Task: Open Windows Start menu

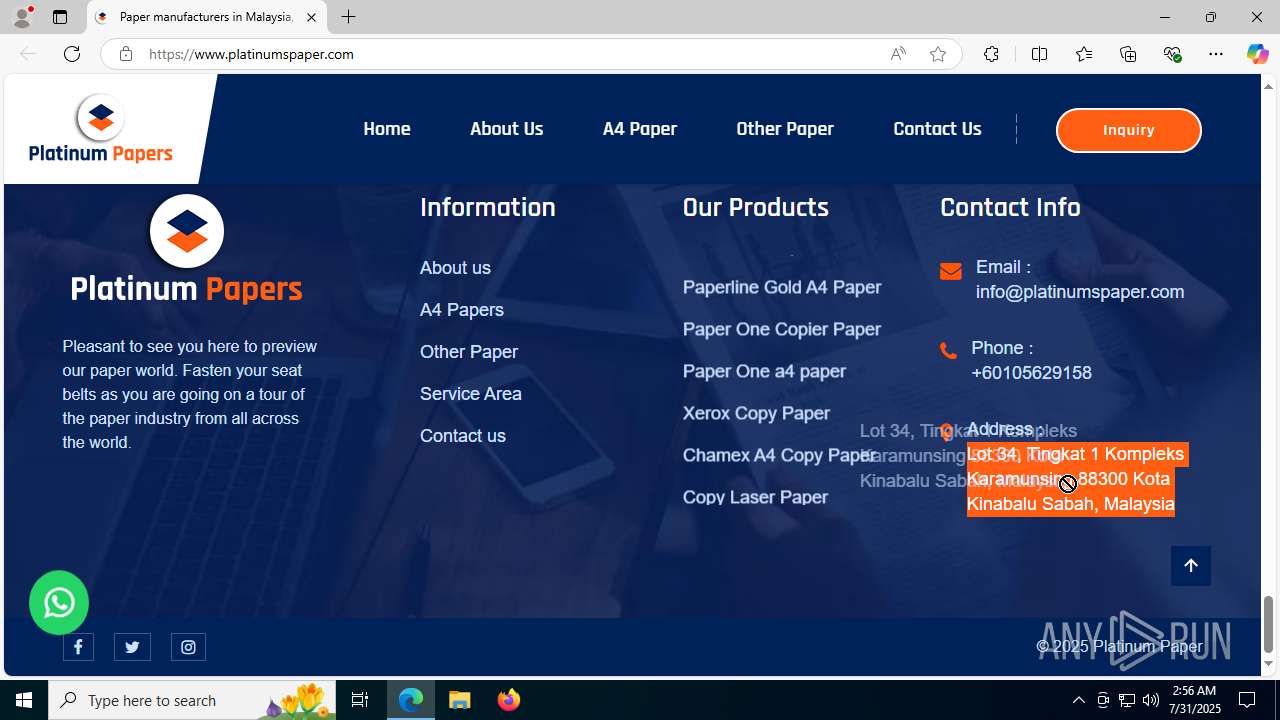Action: coord(24,700)
